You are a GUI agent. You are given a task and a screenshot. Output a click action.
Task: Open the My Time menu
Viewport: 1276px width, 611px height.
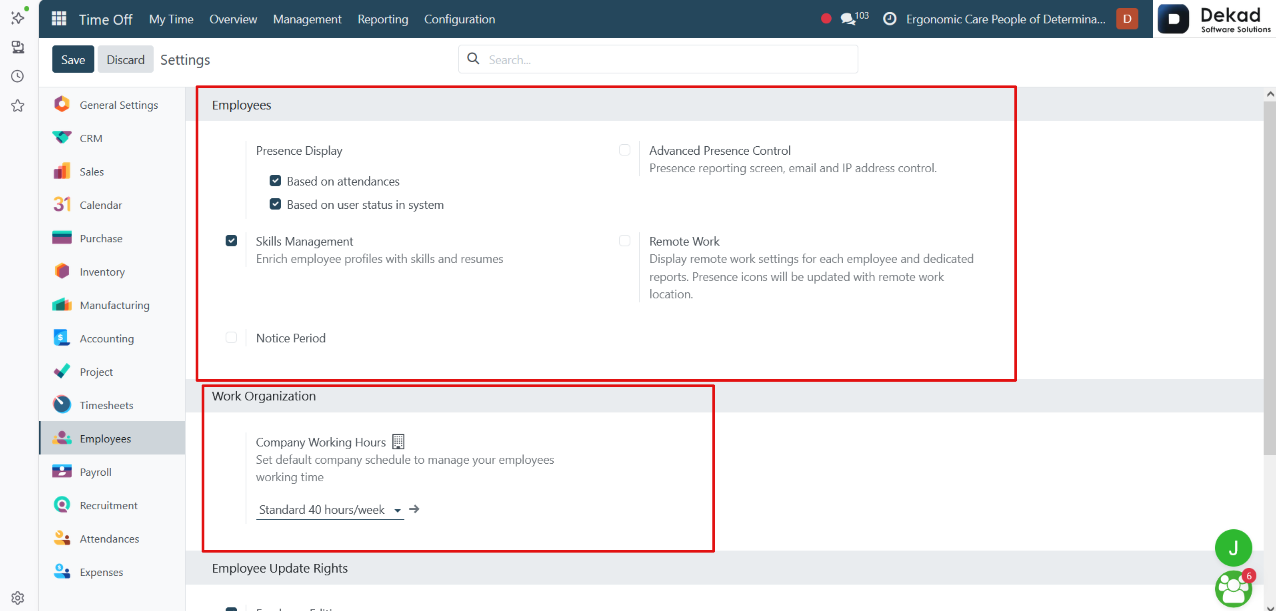click(x=171, y=19)
